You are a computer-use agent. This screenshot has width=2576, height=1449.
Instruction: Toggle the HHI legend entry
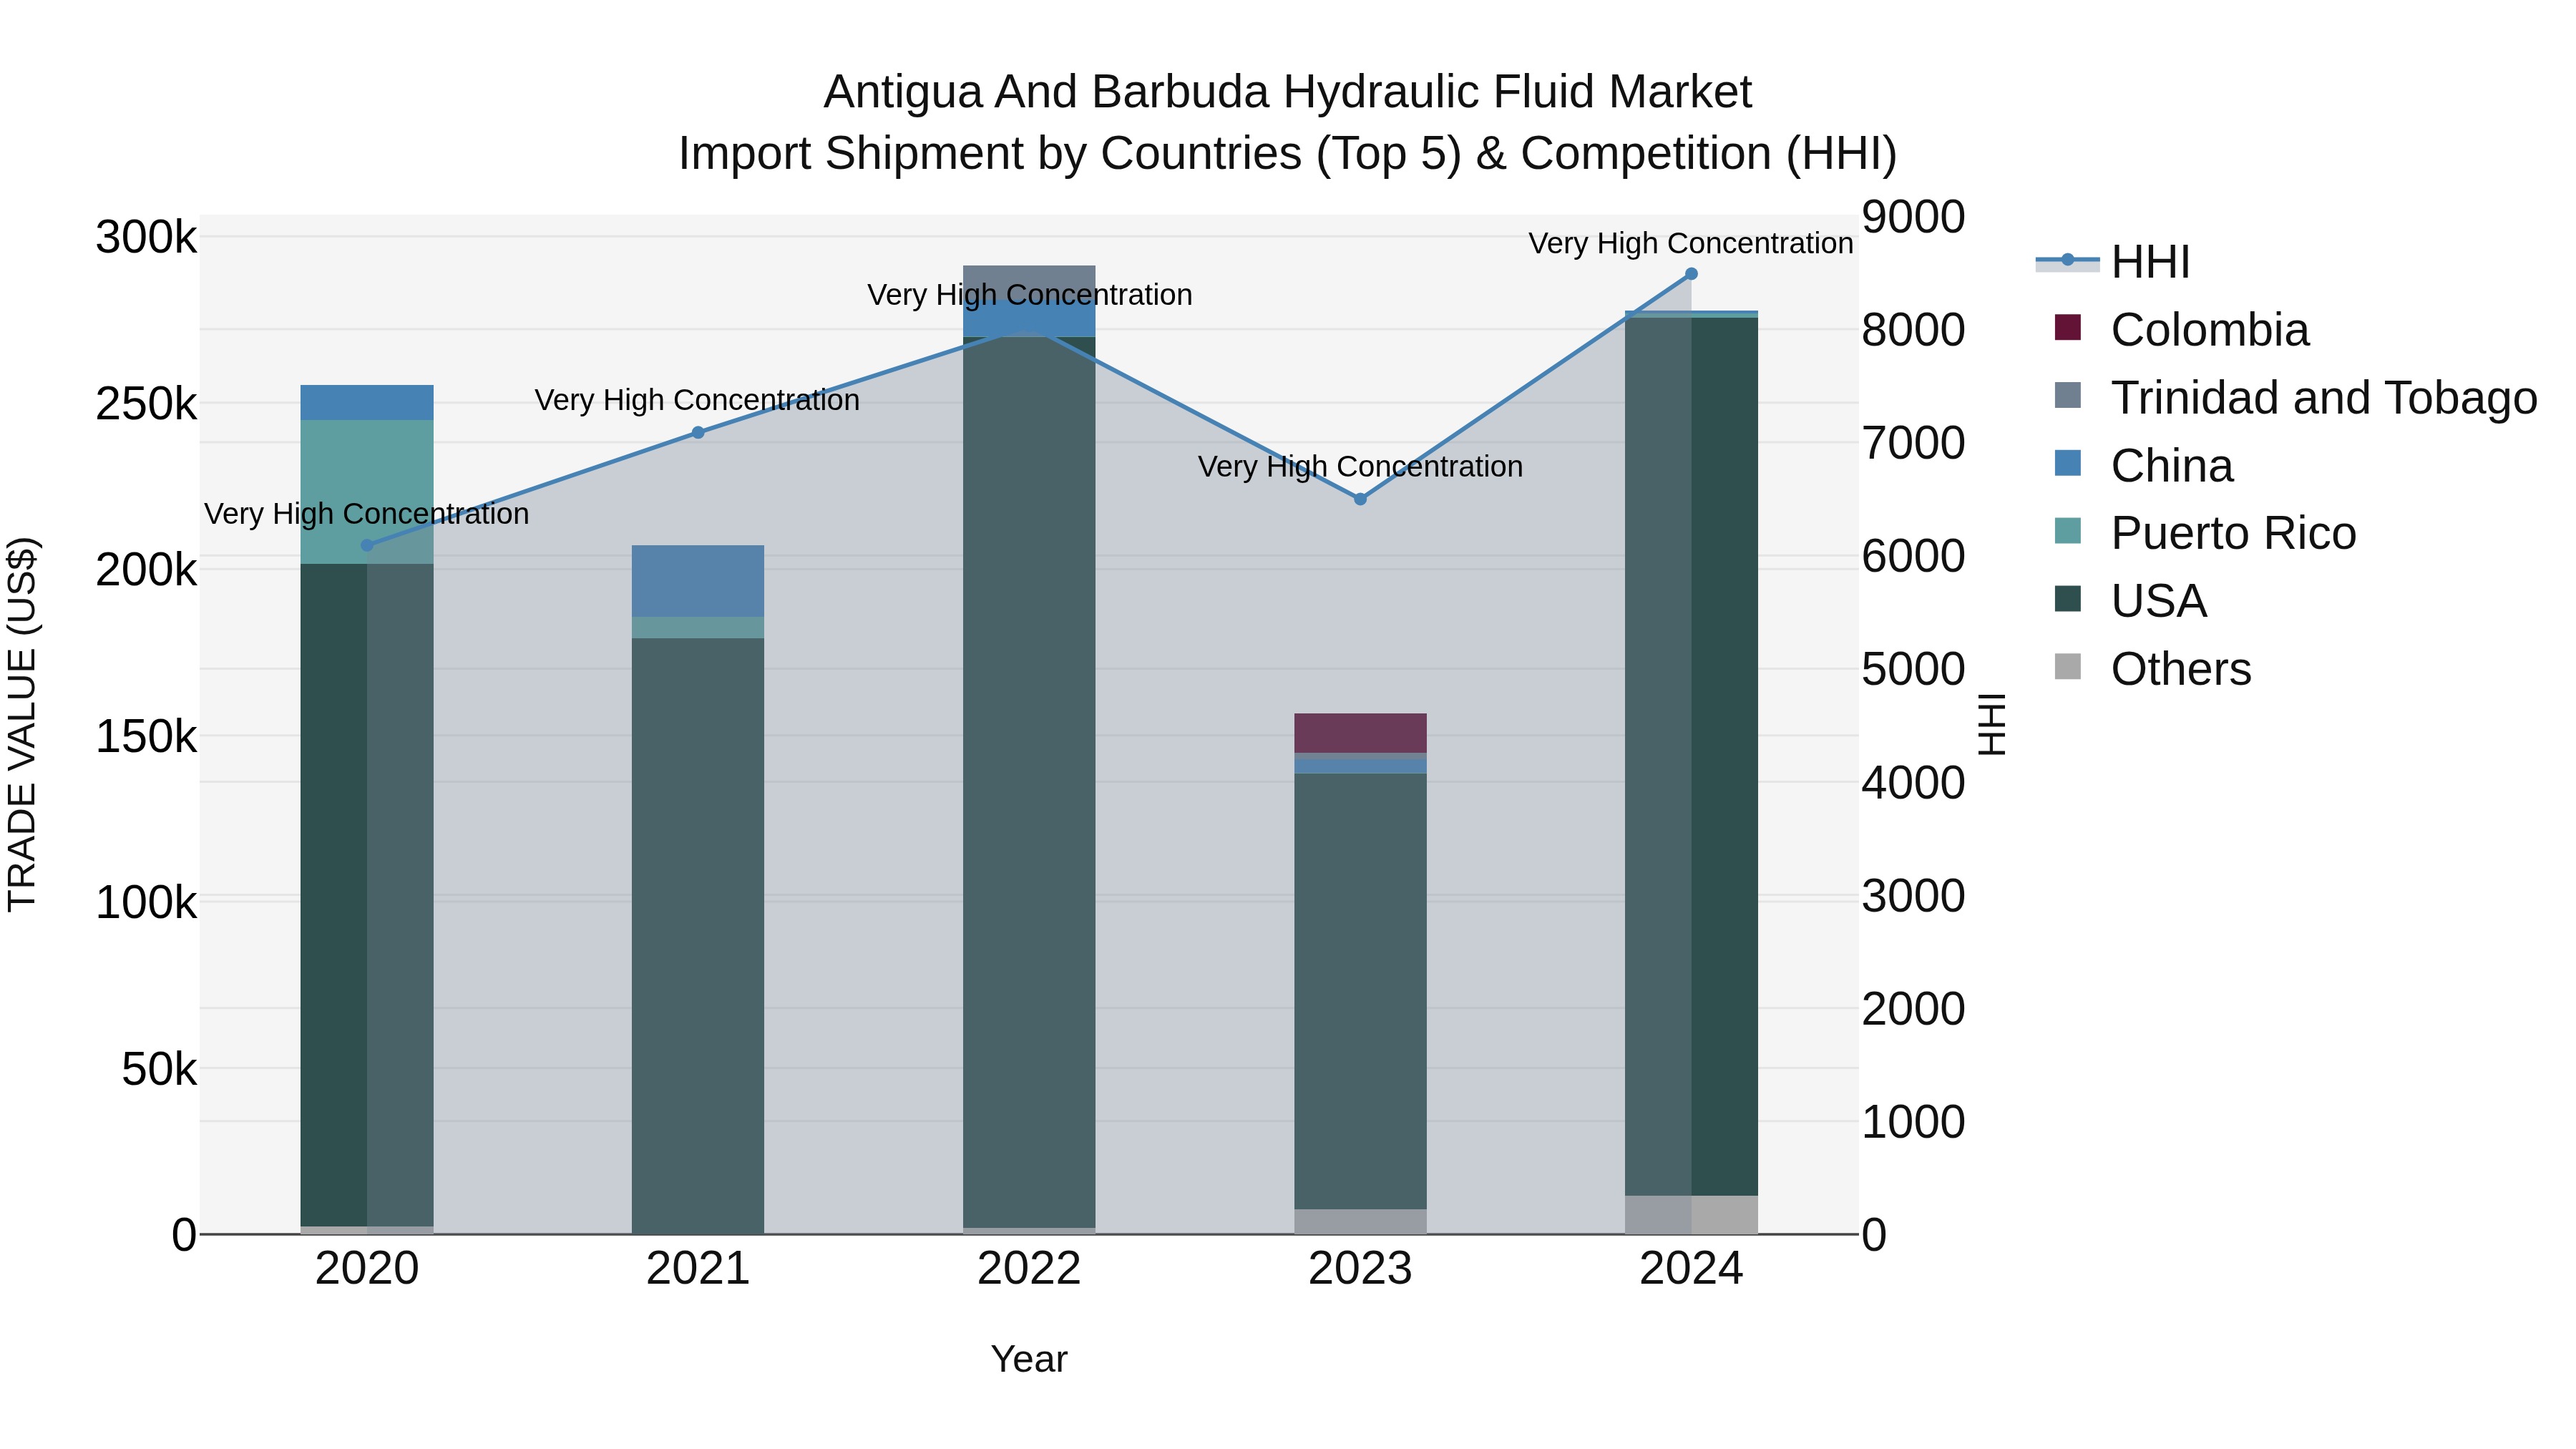(2112, 262)
